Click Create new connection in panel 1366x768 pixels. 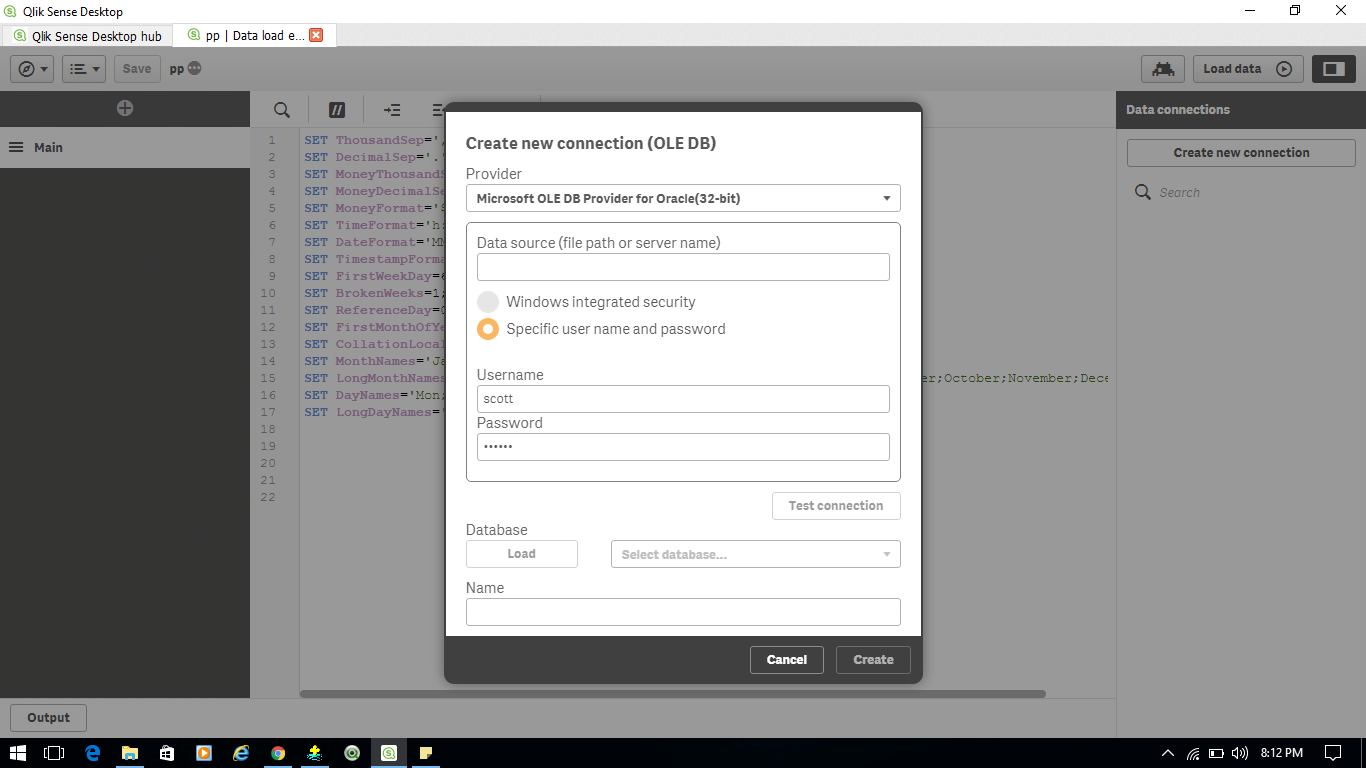click(1241, 153)
